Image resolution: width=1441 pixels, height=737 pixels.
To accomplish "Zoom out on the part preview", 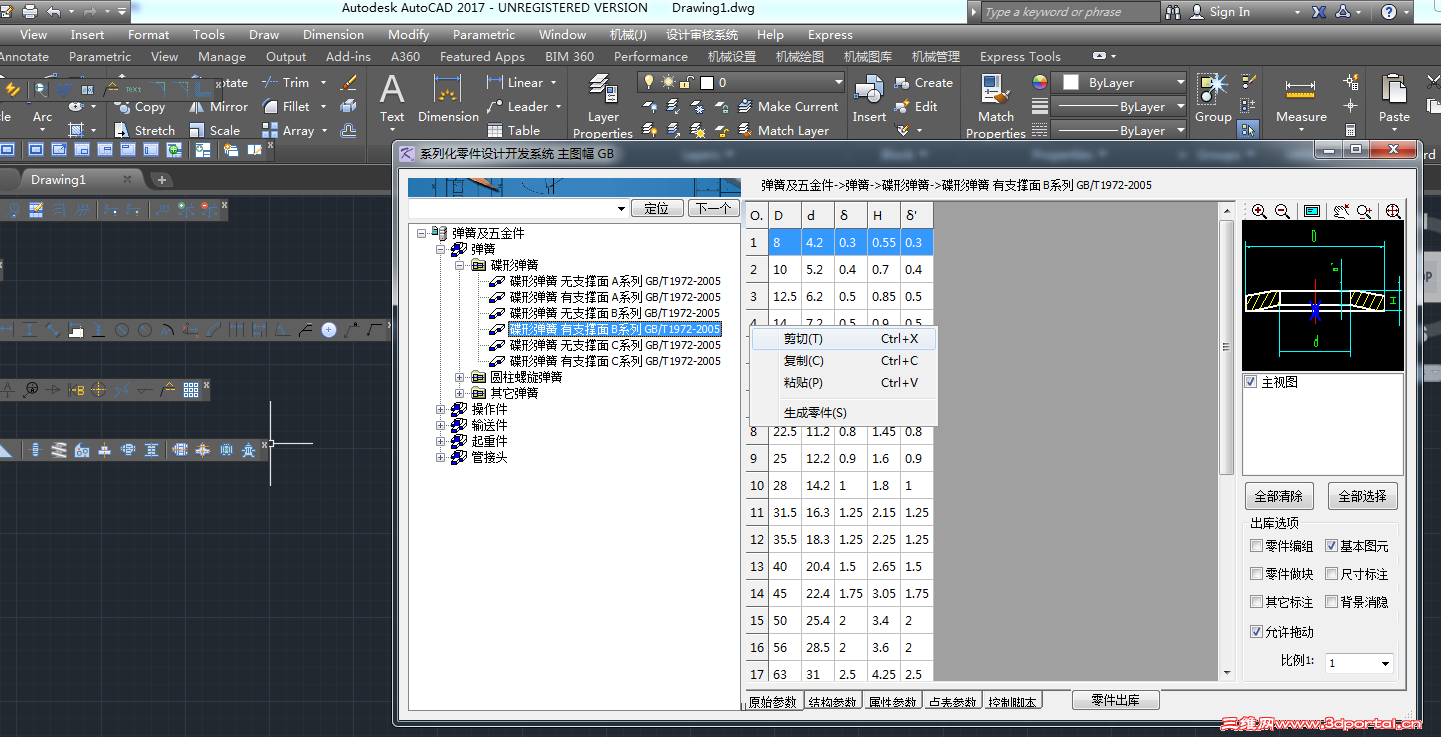I will (1282, 211).
